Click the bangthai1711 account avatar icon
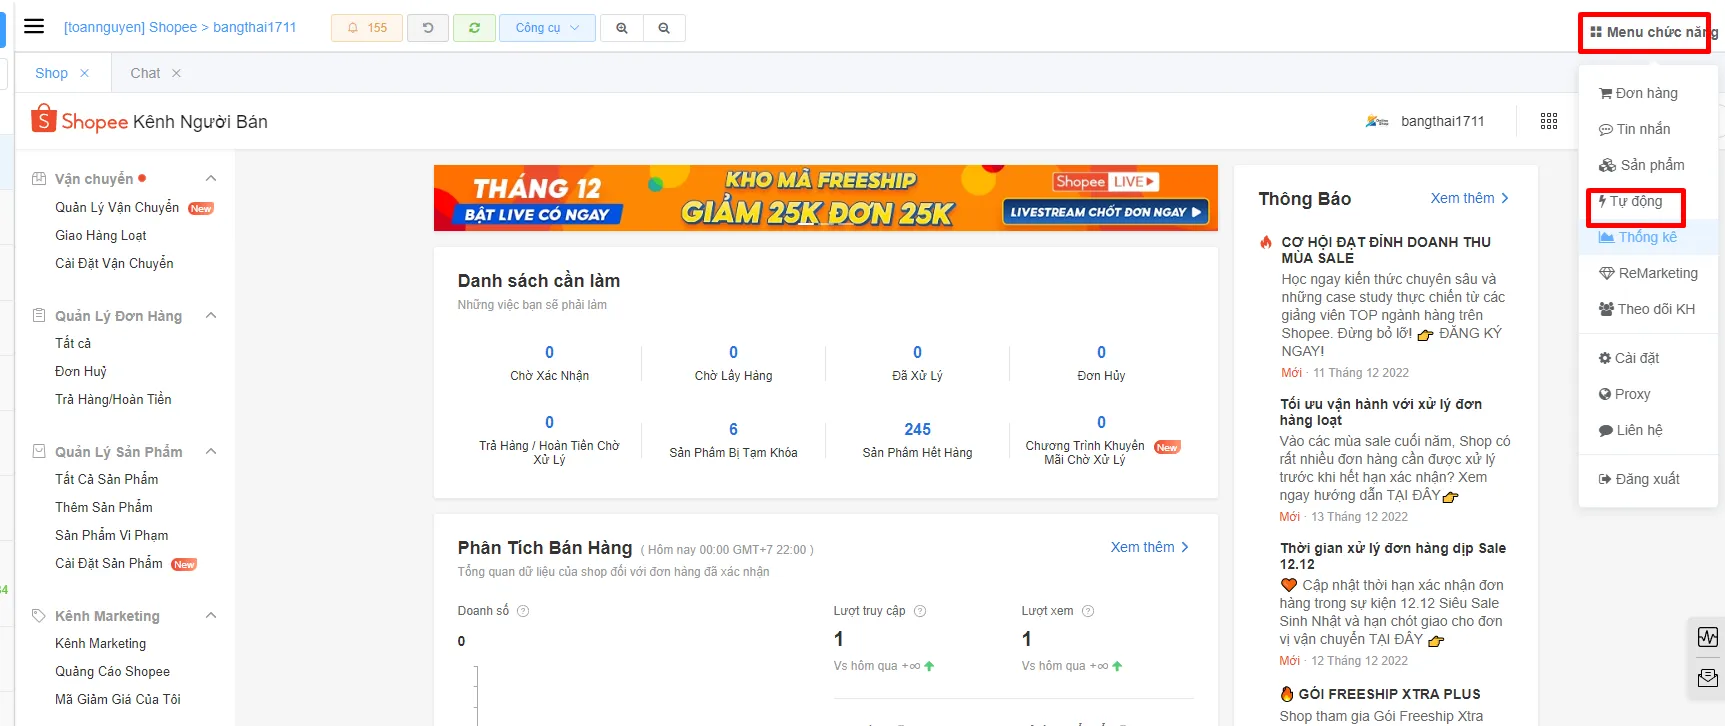The image size is (1725, 726). coord(1377,121)
